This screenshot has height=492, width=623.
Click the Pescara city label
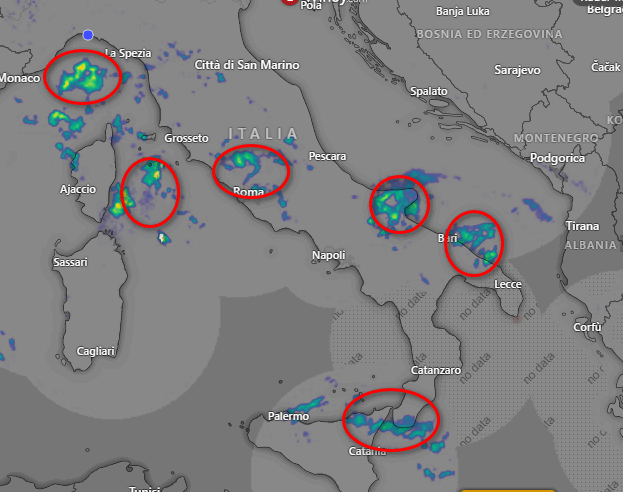(327, 156)
